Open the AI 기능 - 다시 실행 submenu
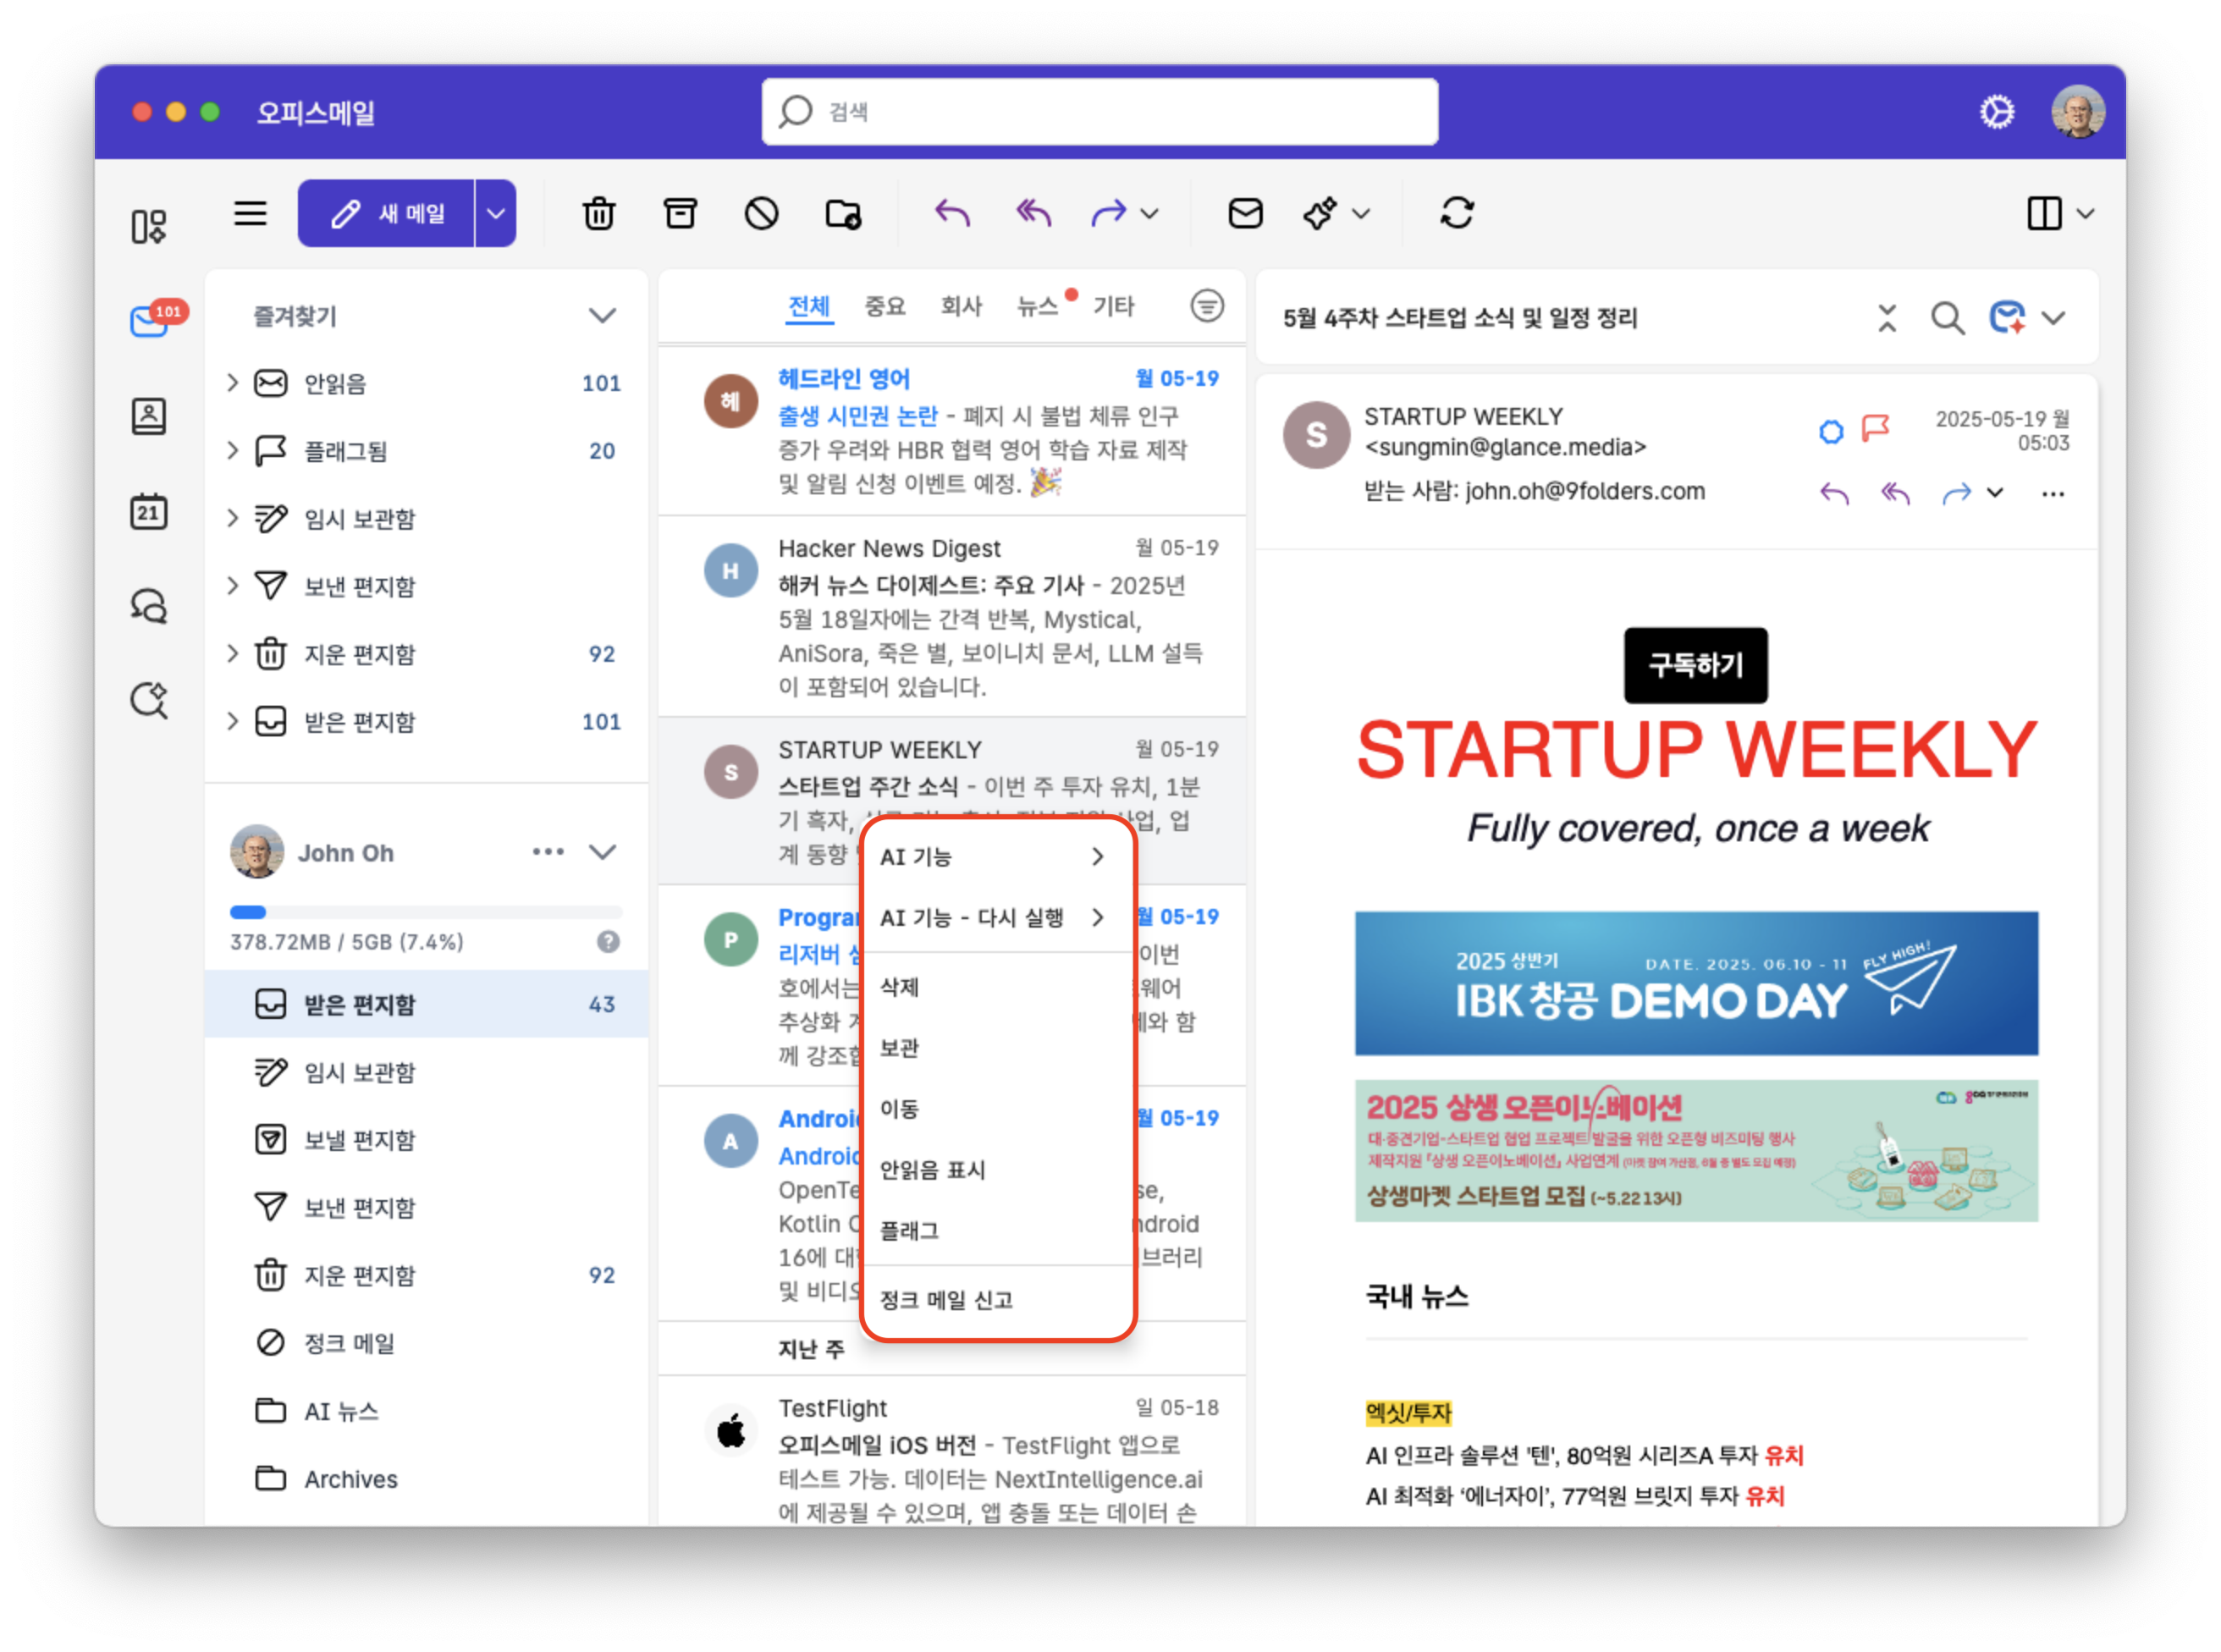Image resolution: width=2221 pixels, height=1652 pixels. (x=997, y=917)
